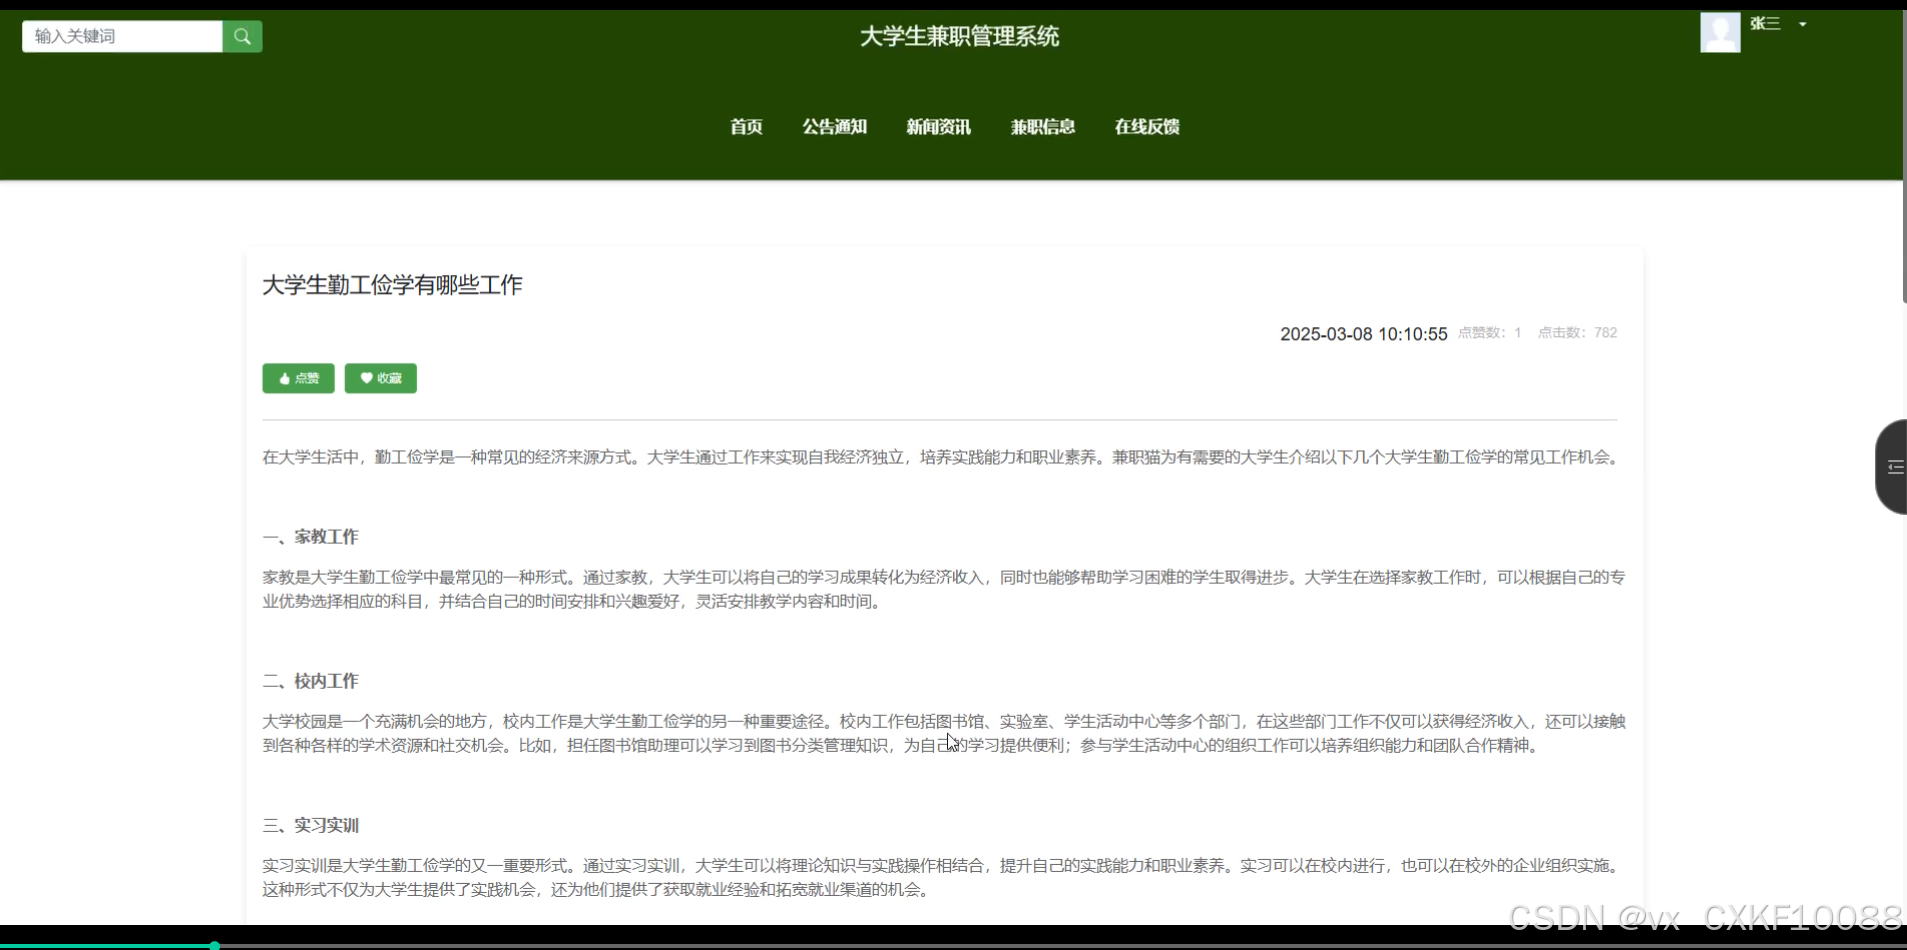Click the search magnifier icon button

(x=242, y=36)
